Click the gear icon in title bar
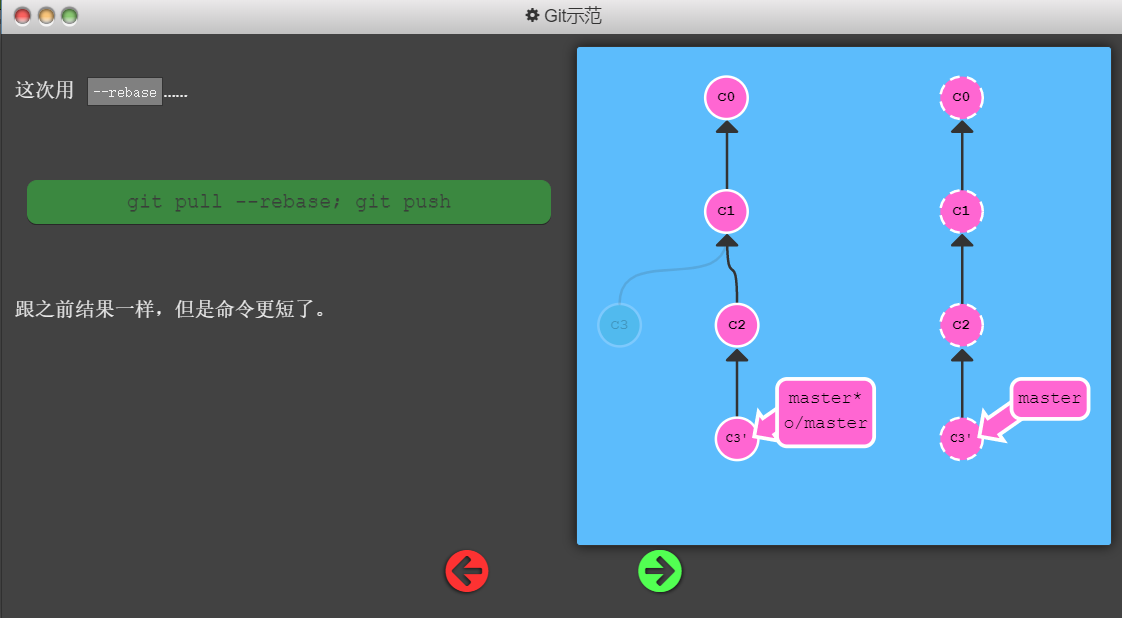This screenshot has width=1122, height=618. 532,16
